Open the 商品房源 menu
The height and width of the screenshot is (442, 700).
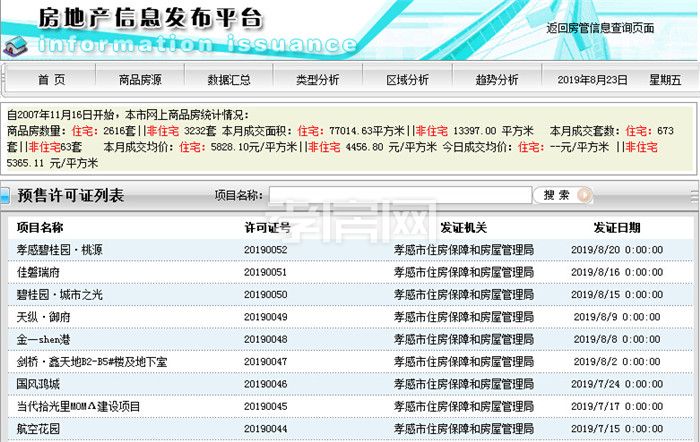point(140,80)
